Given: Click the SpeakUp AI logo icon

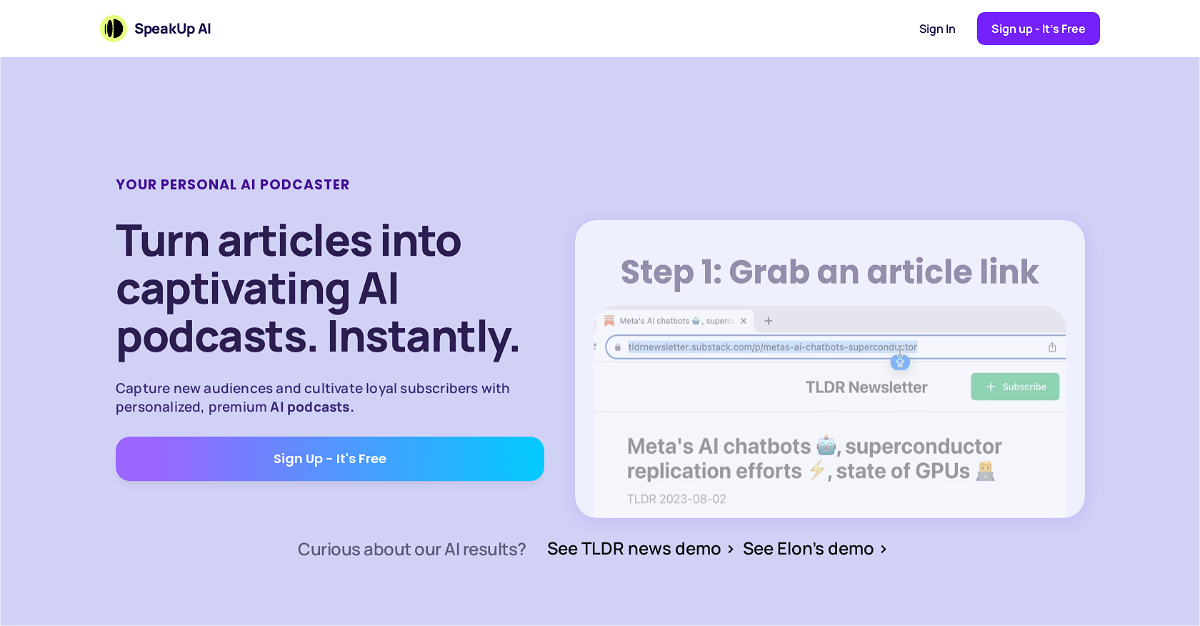Looking at the screenshot, I should 113,29.
